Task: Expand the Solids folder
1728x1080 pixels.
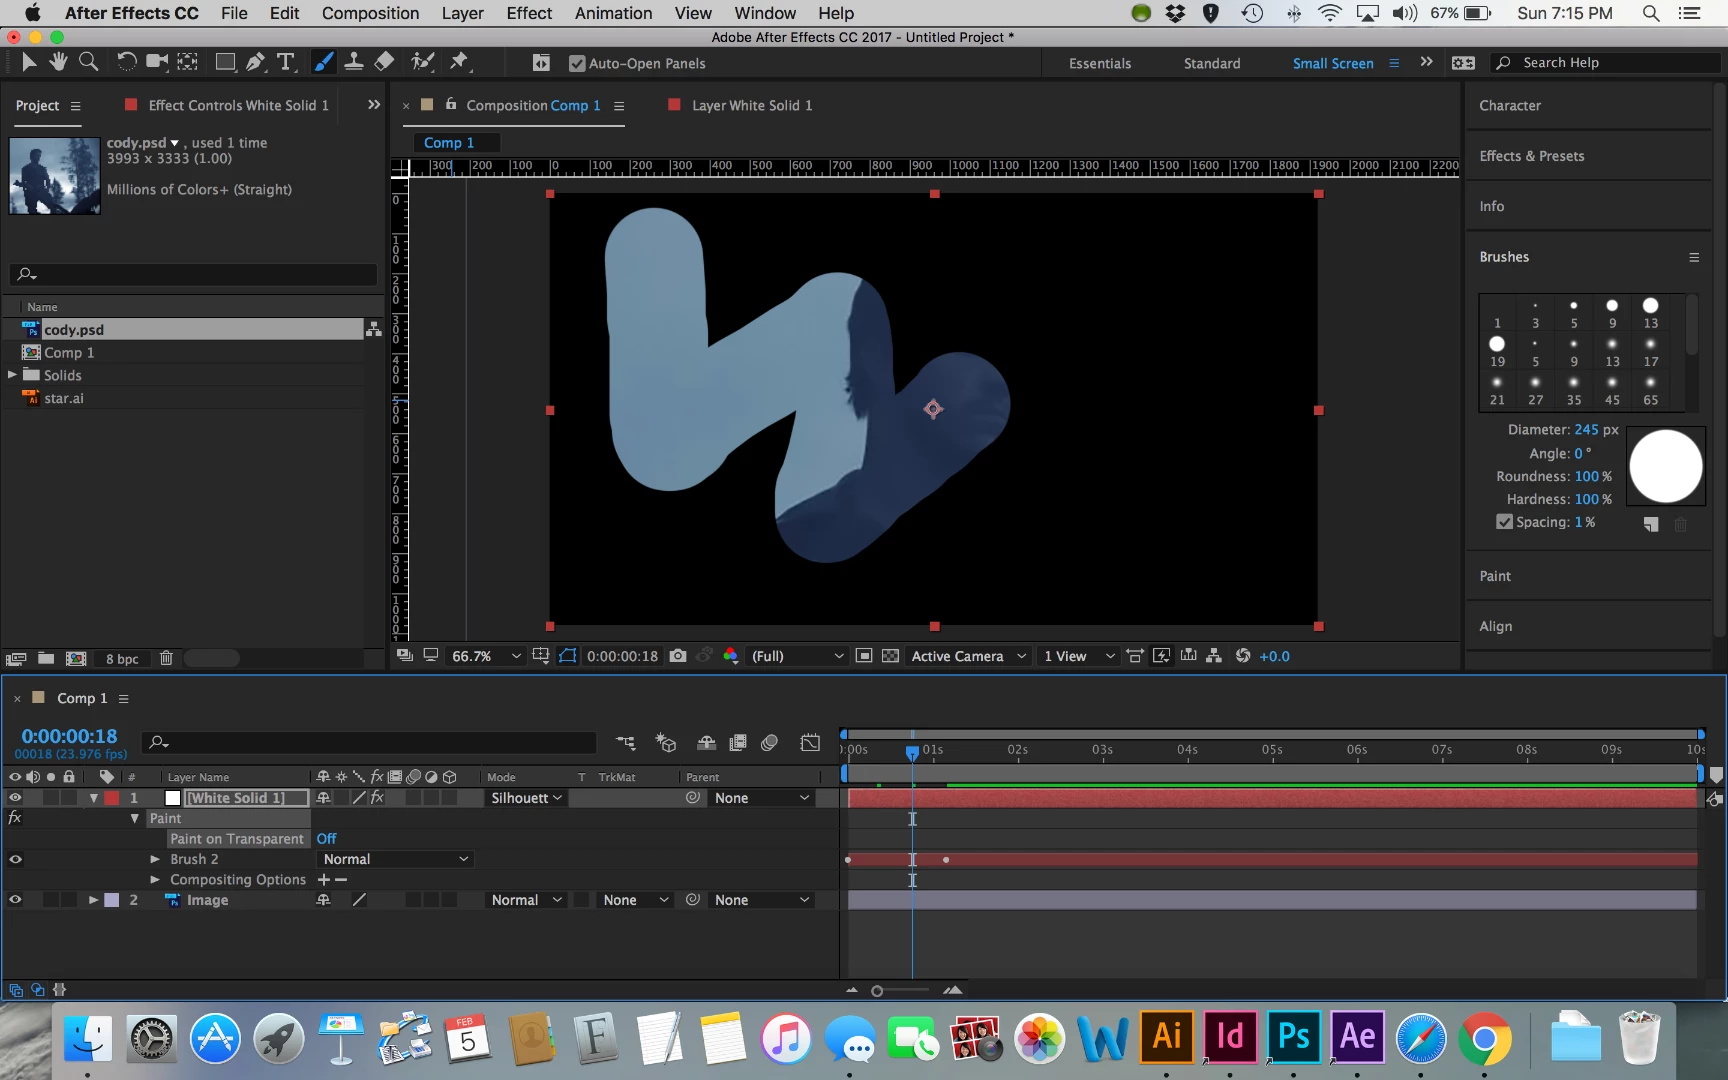Action: pyautogui.click(x=12, y=375)
